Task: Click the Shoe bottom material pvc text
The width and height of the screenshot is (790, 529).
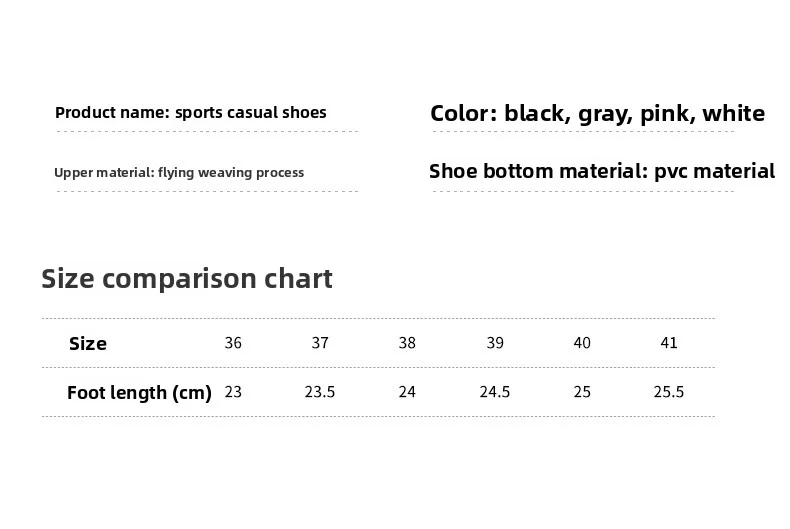Action: coord(601,171)
